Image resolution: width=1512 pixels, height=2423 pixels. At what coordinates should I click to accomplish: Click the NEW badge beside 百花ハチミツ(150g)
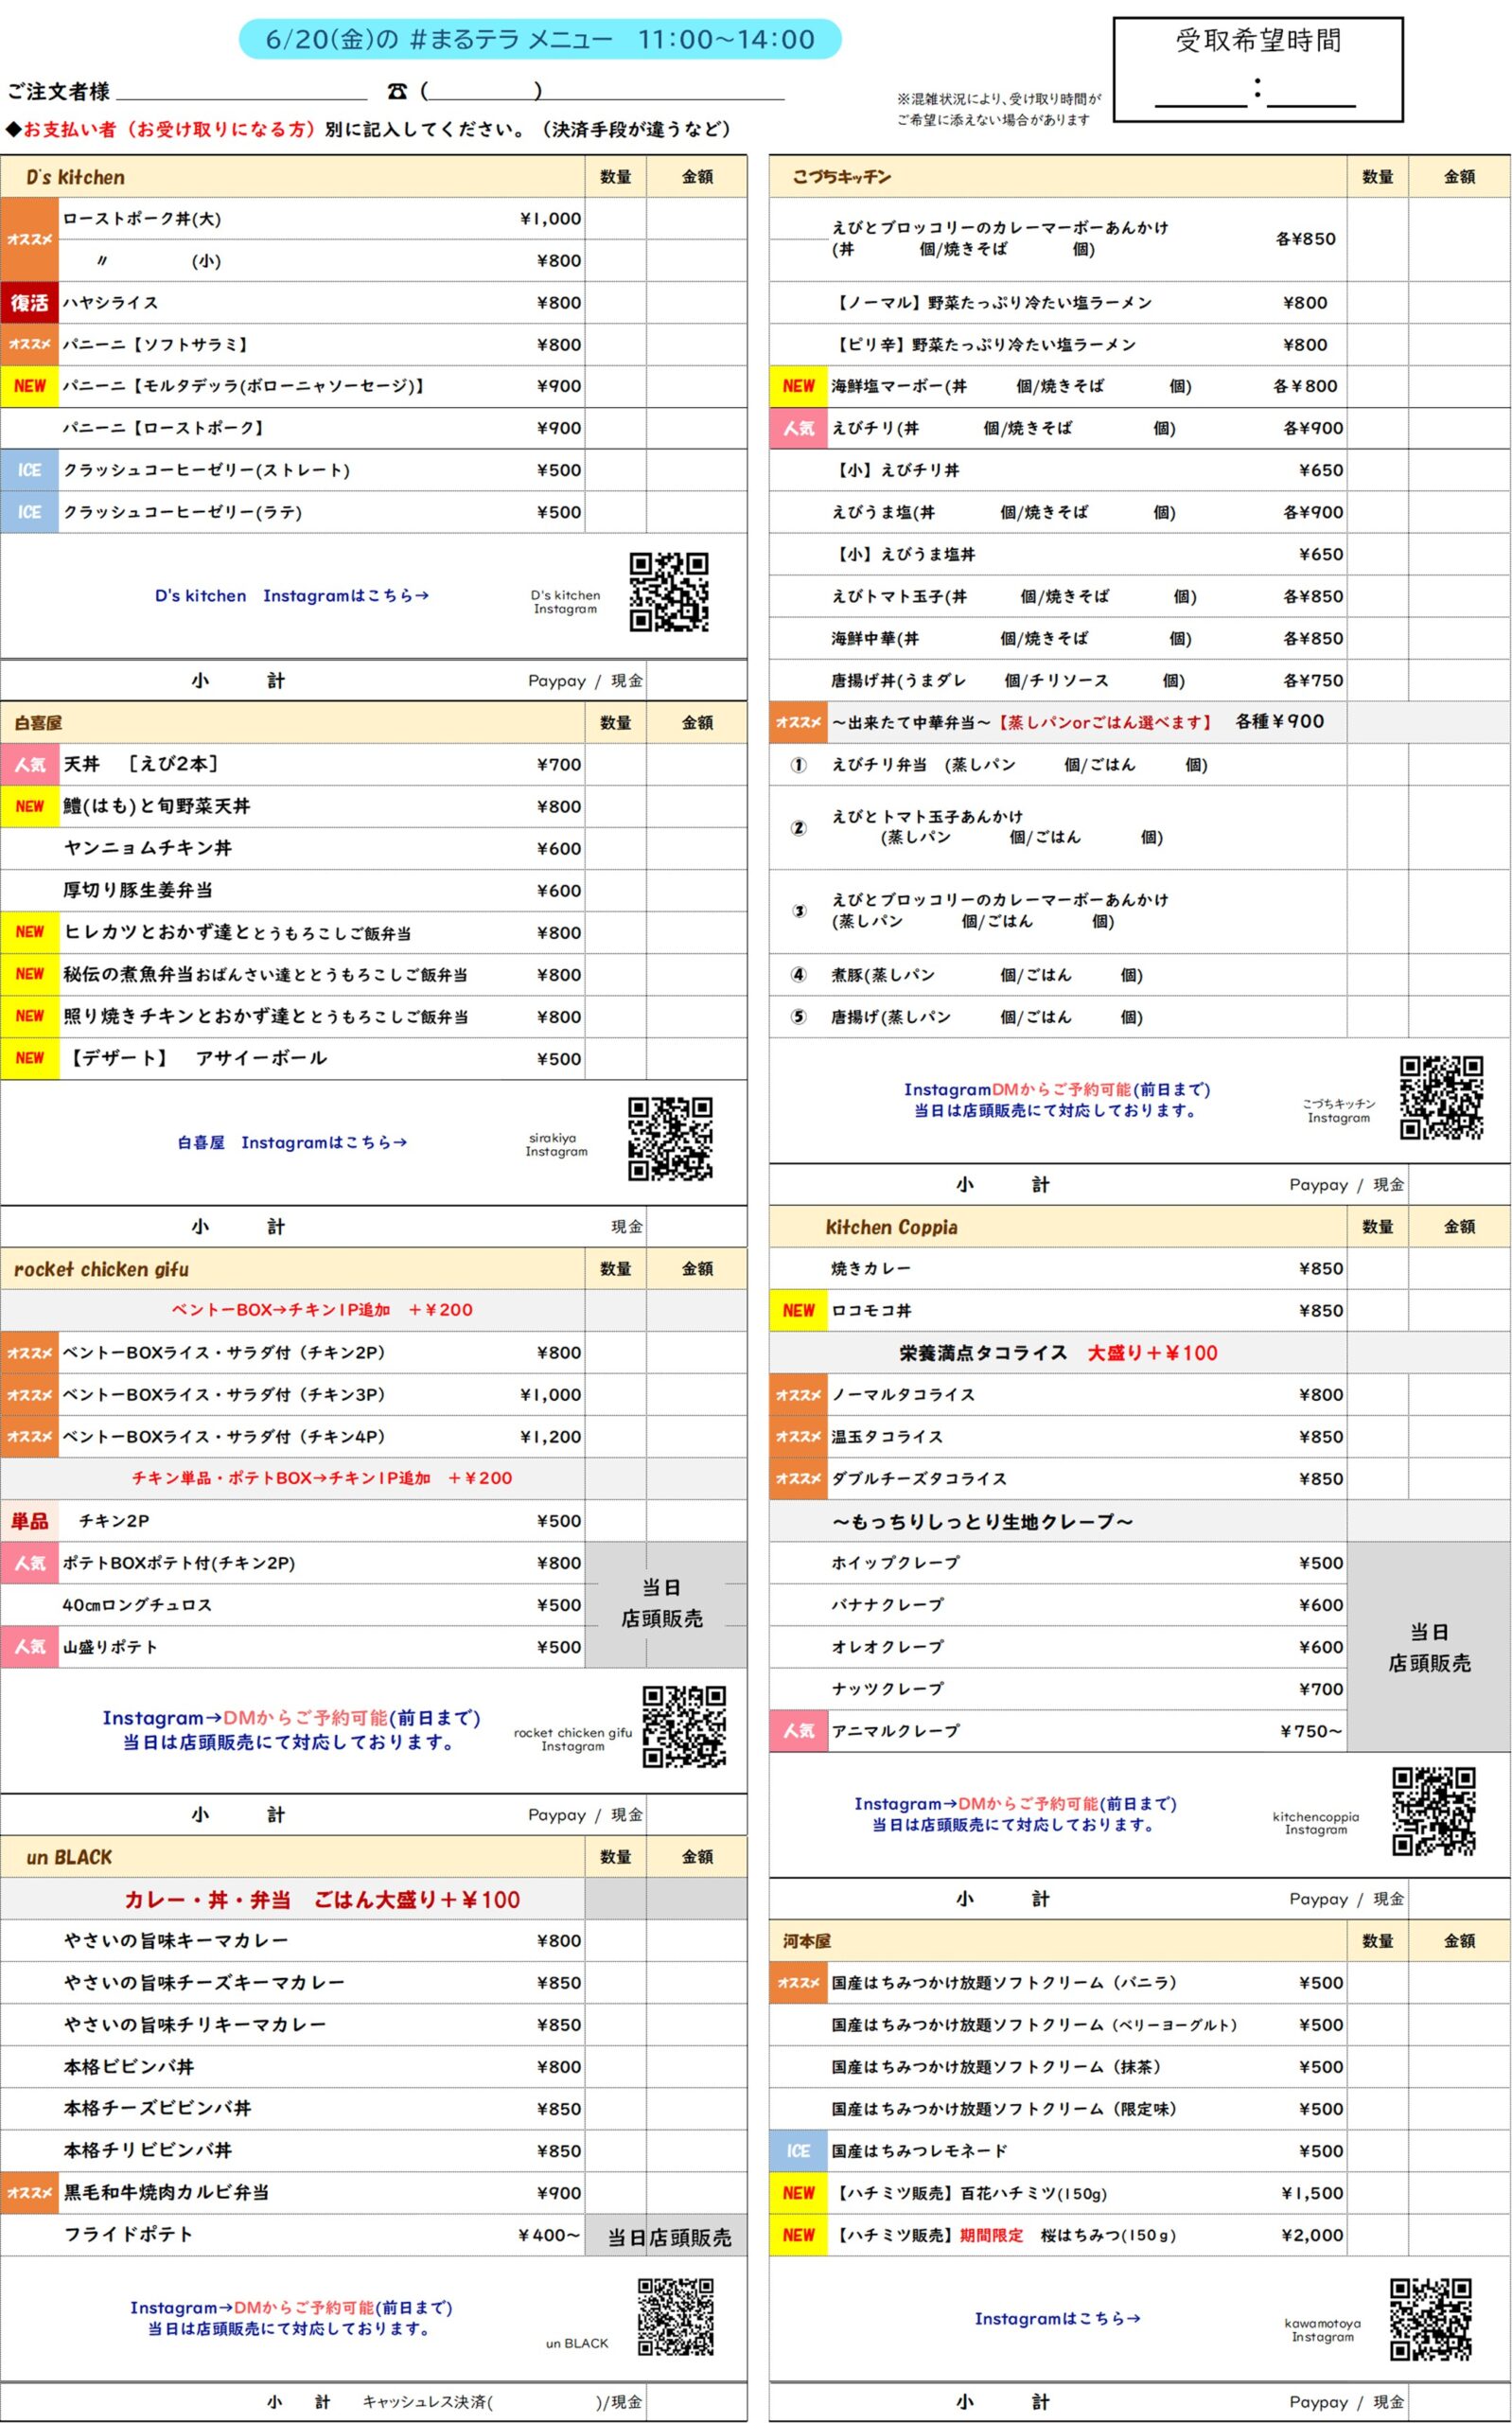[x=798, y=2193]
